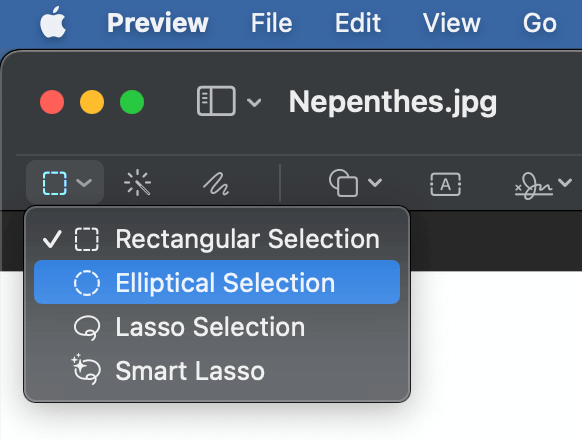This screenshot has width=582, height=440.
Task: Expand the selection tools chevron
Action: (x=84, y=183)
